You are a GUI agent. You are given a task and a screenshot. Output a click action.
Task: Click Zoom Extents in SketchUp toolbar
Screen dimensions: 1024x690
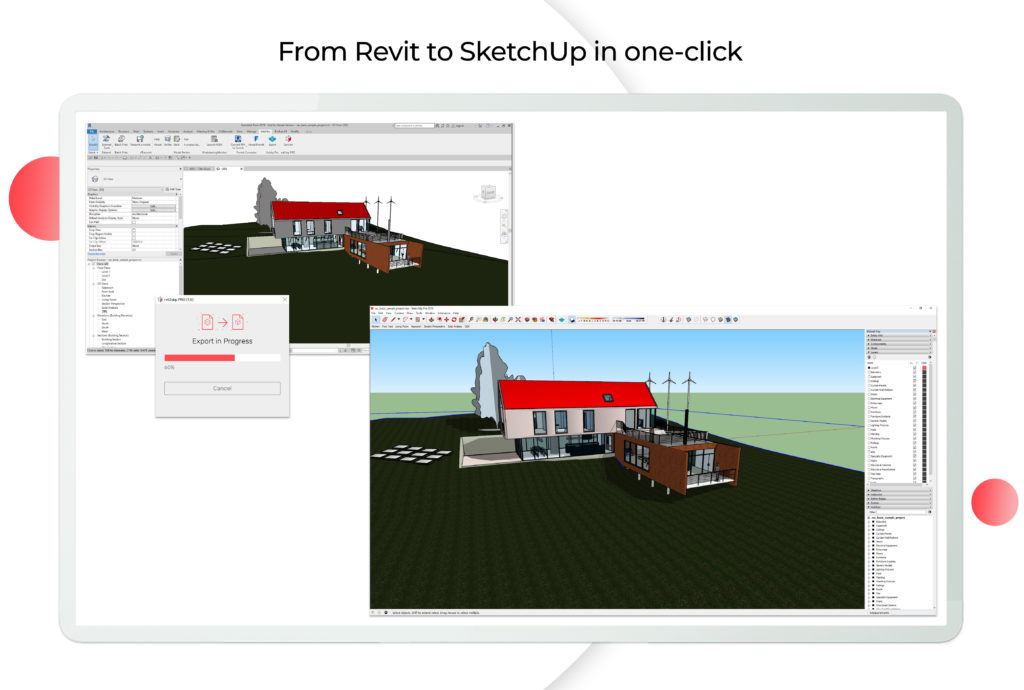518,319
